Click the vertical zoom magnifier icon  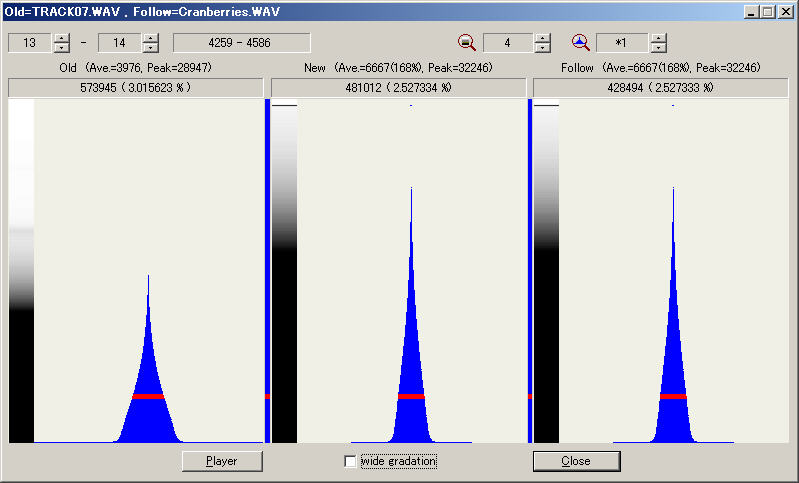(466, 42)
